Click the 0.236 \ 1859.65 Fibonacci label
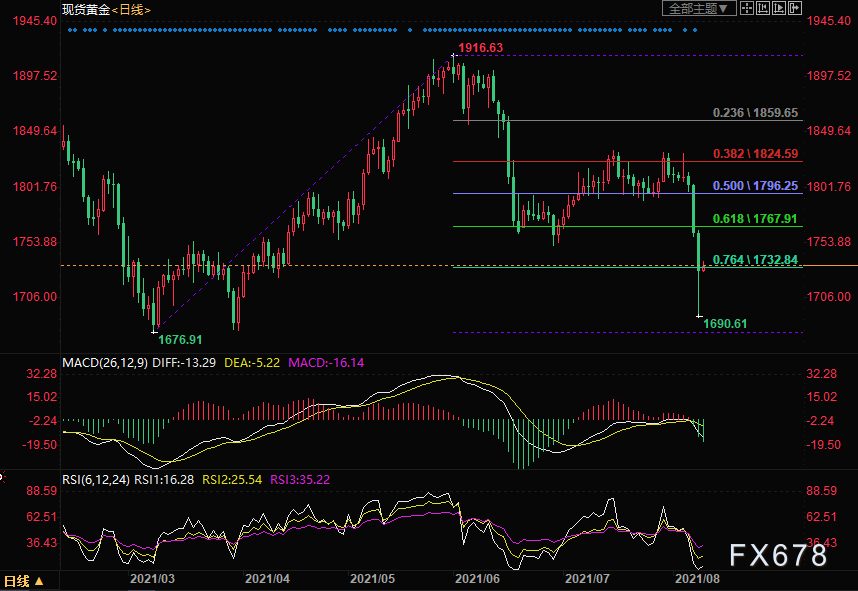The image size is (858, 591). coord(755,113)
